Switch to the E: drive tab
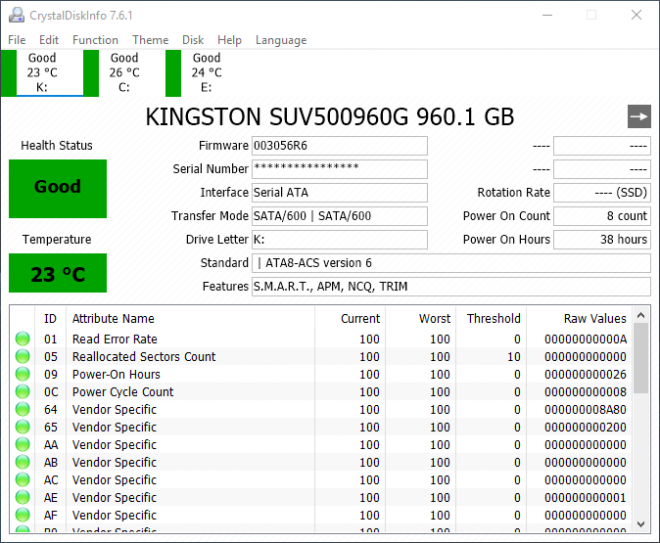 (x=206, y=73)
